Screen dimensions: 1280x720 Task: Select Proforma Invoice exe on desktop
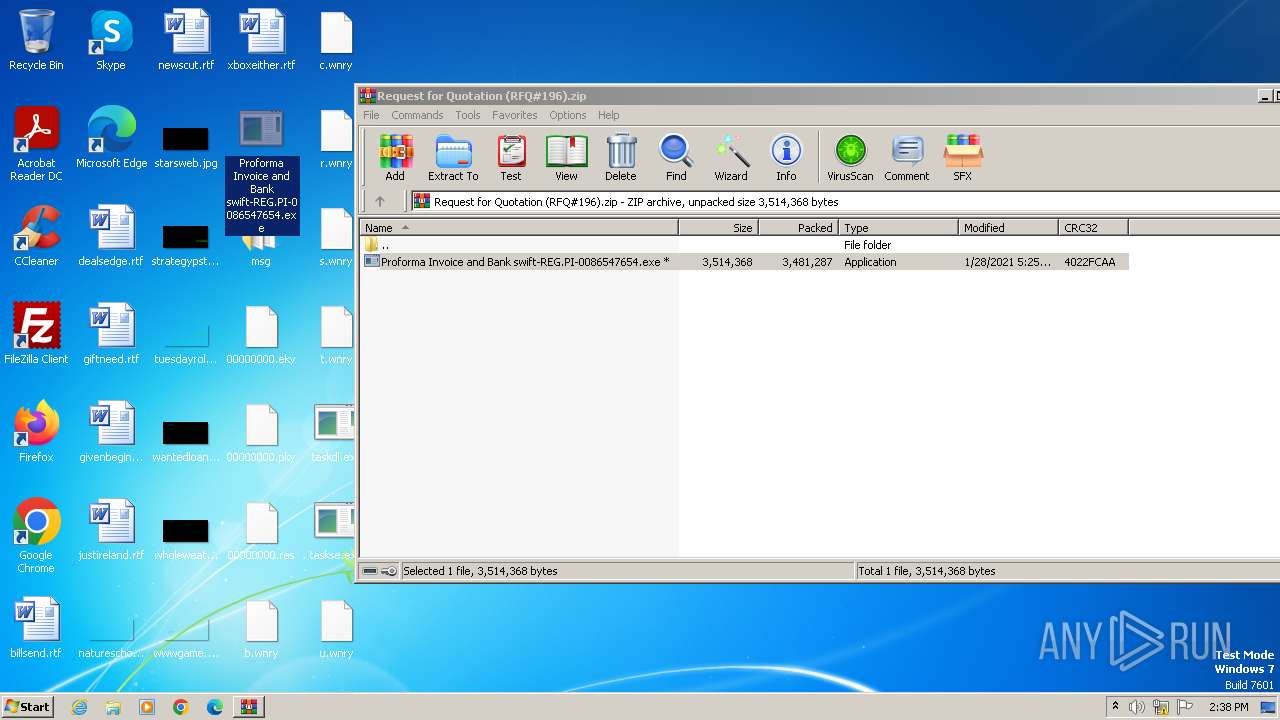tap(261, 171)
